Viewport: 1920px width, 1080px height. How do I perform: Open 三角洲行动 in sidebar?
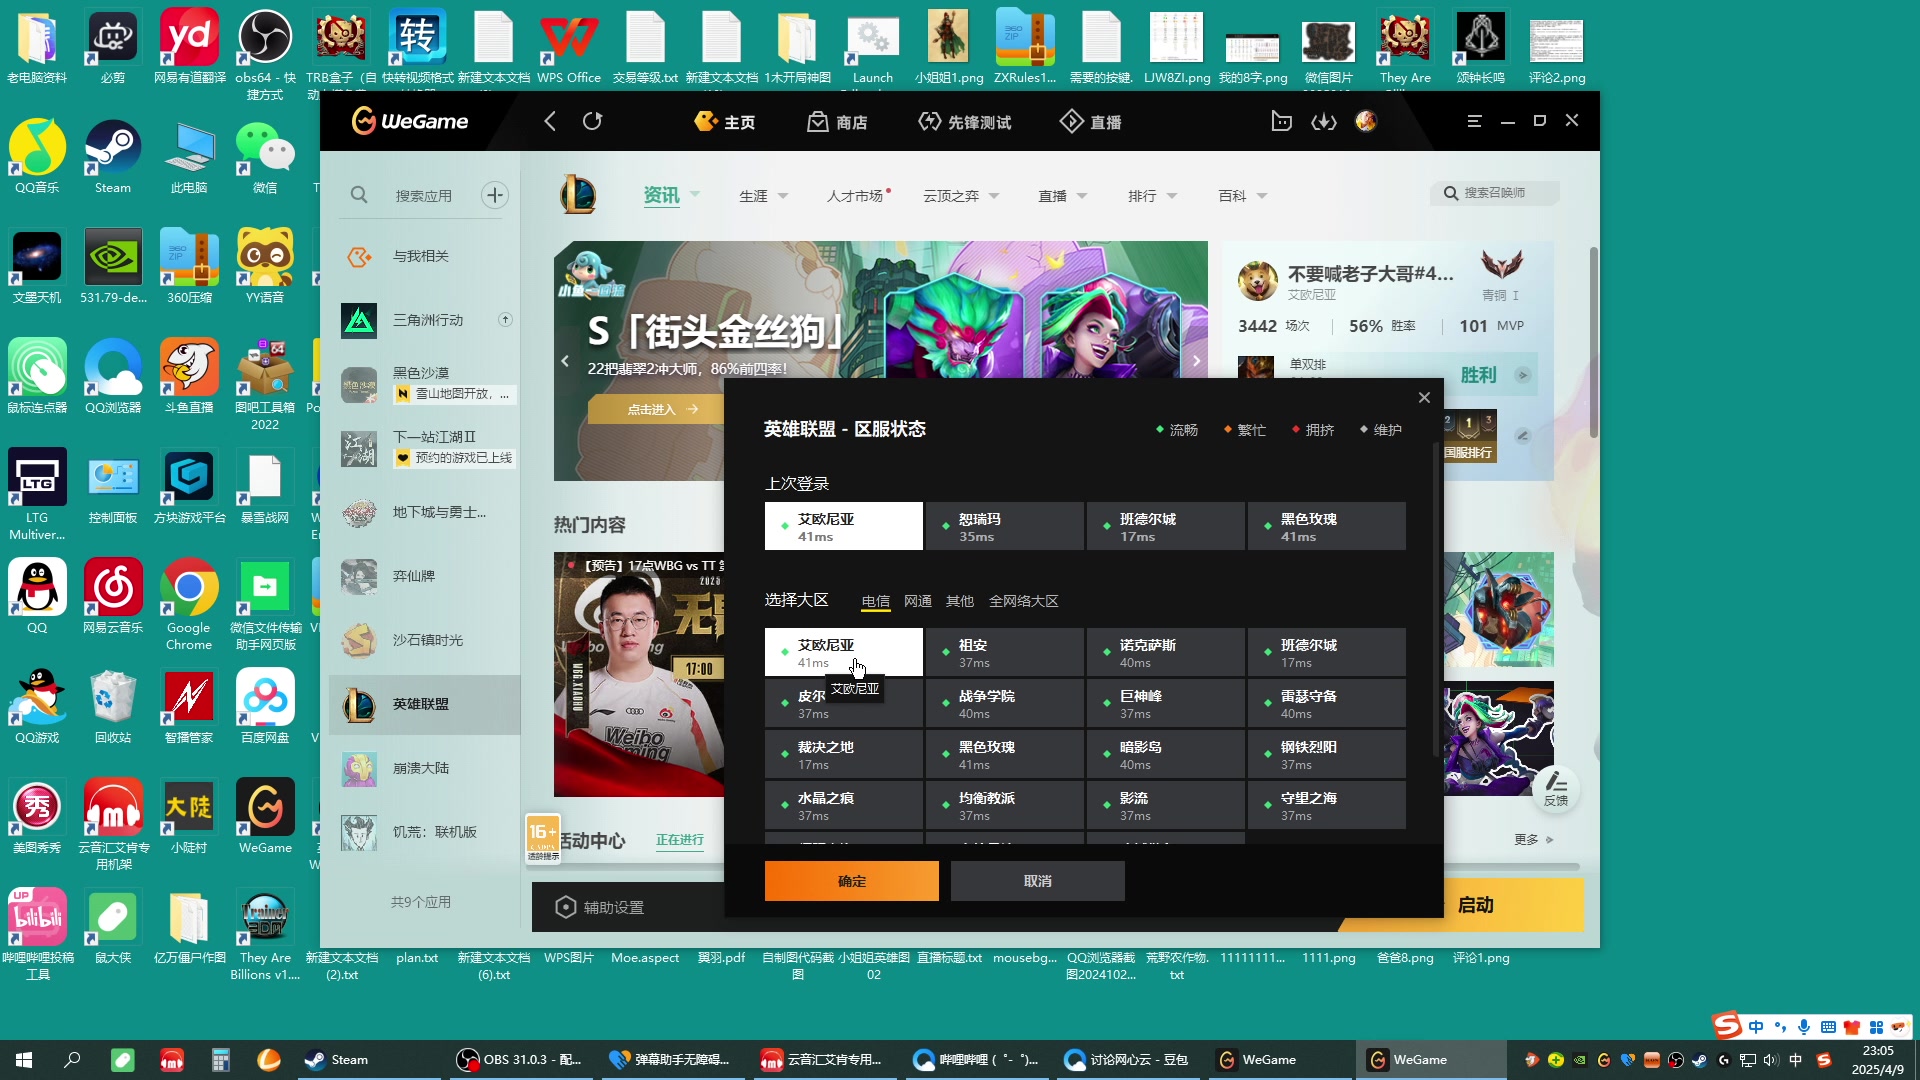tap(425, 320)
